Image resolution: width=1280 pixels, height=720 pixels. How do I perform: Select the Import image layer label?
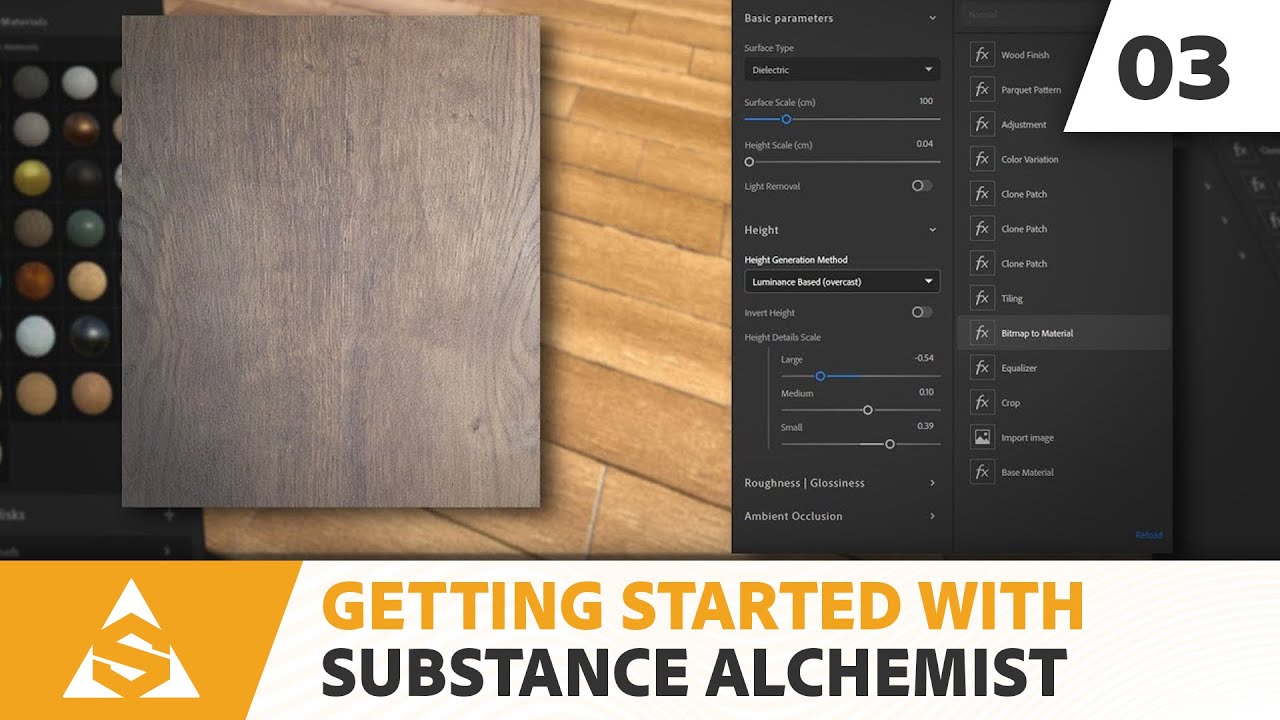click(1027, 438)
